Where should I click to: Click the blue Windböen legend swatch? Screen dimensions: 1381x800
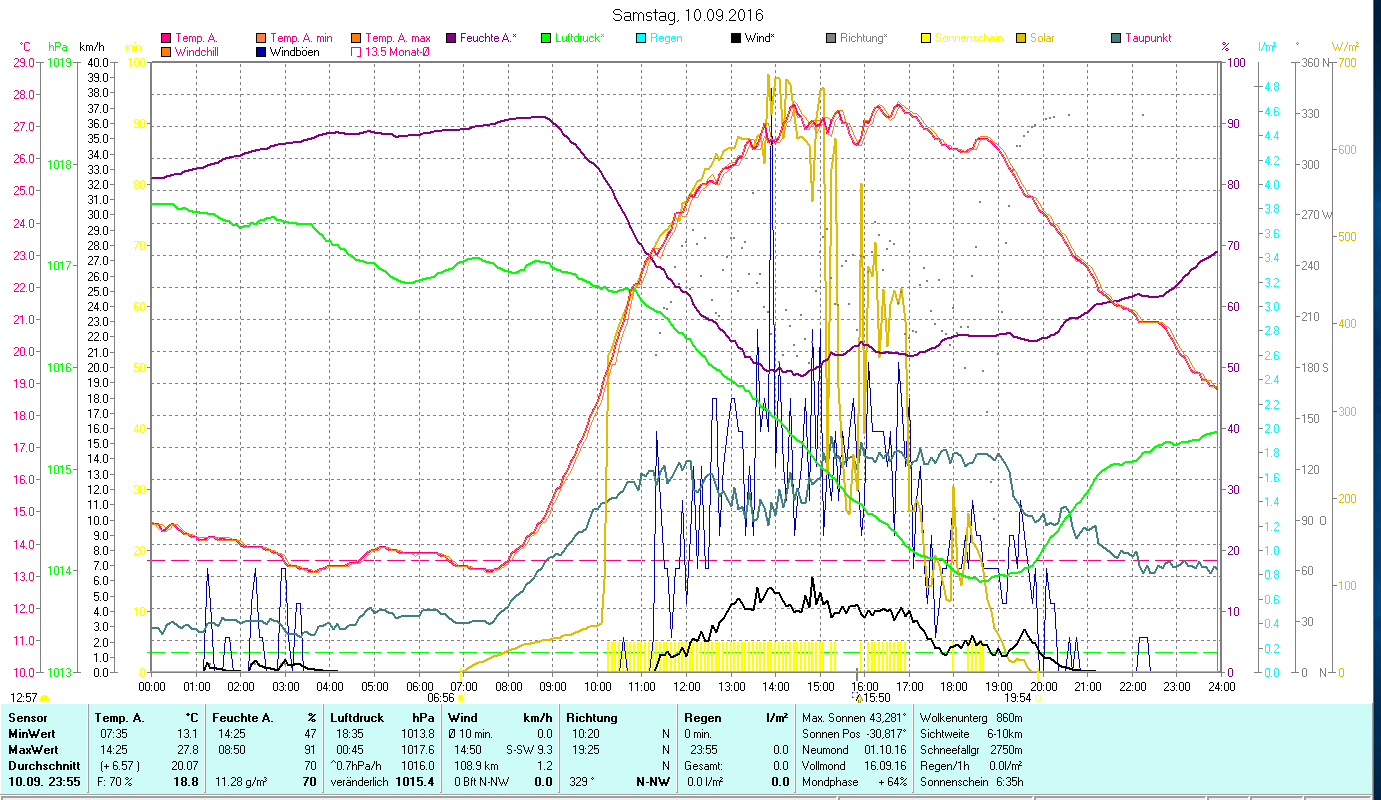click(262, 52)
